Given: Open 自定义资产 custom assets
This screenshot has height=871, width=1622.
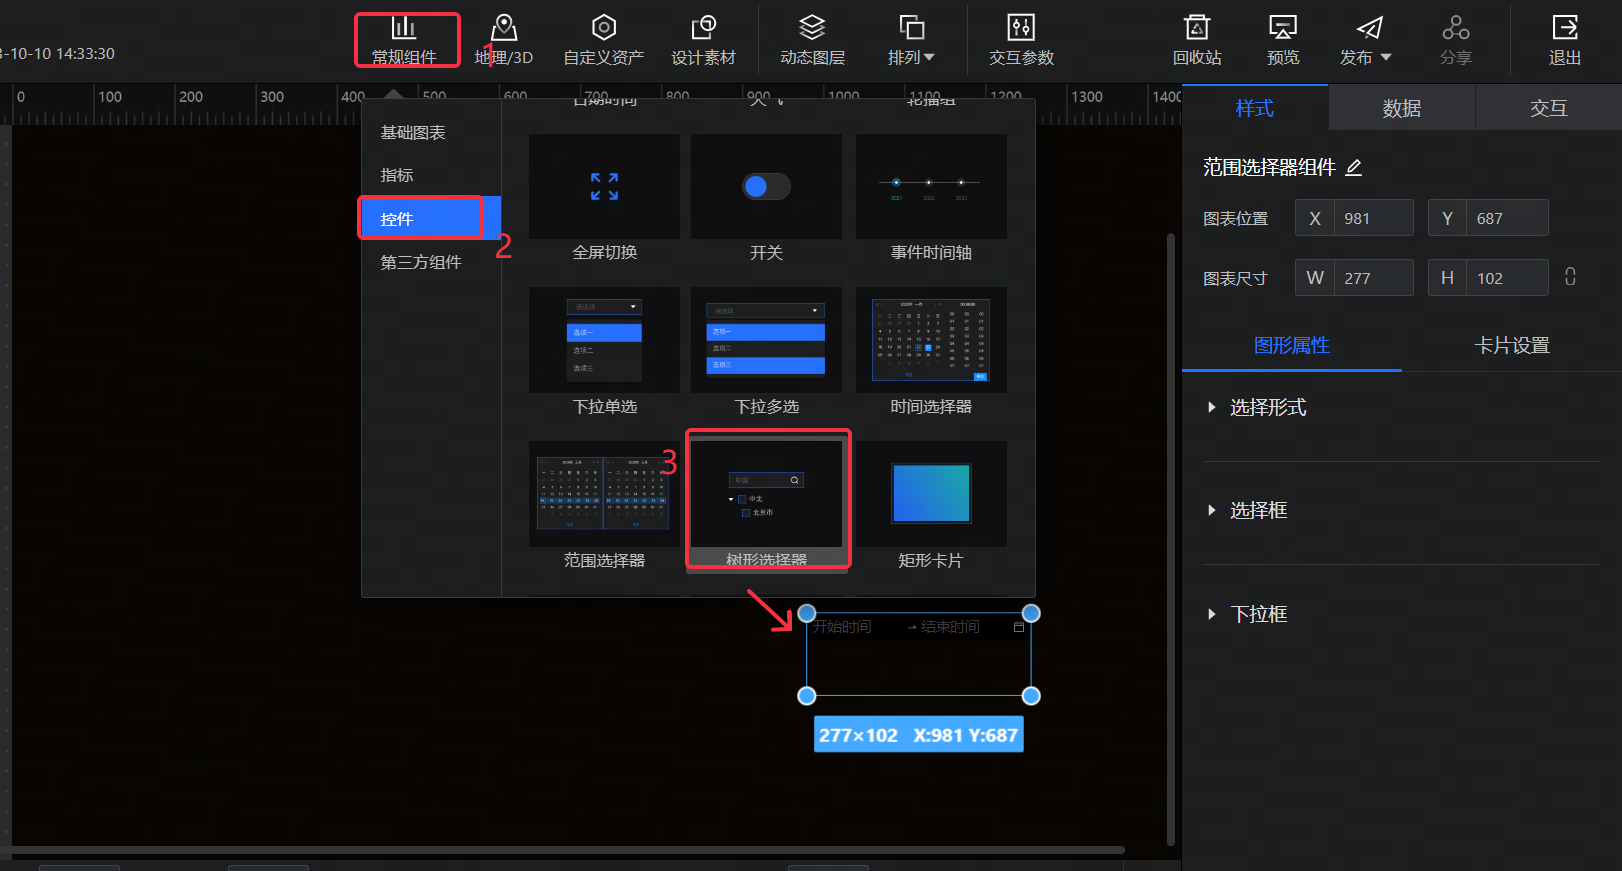Looking at the screenshot, I should (x=603, y=40).
